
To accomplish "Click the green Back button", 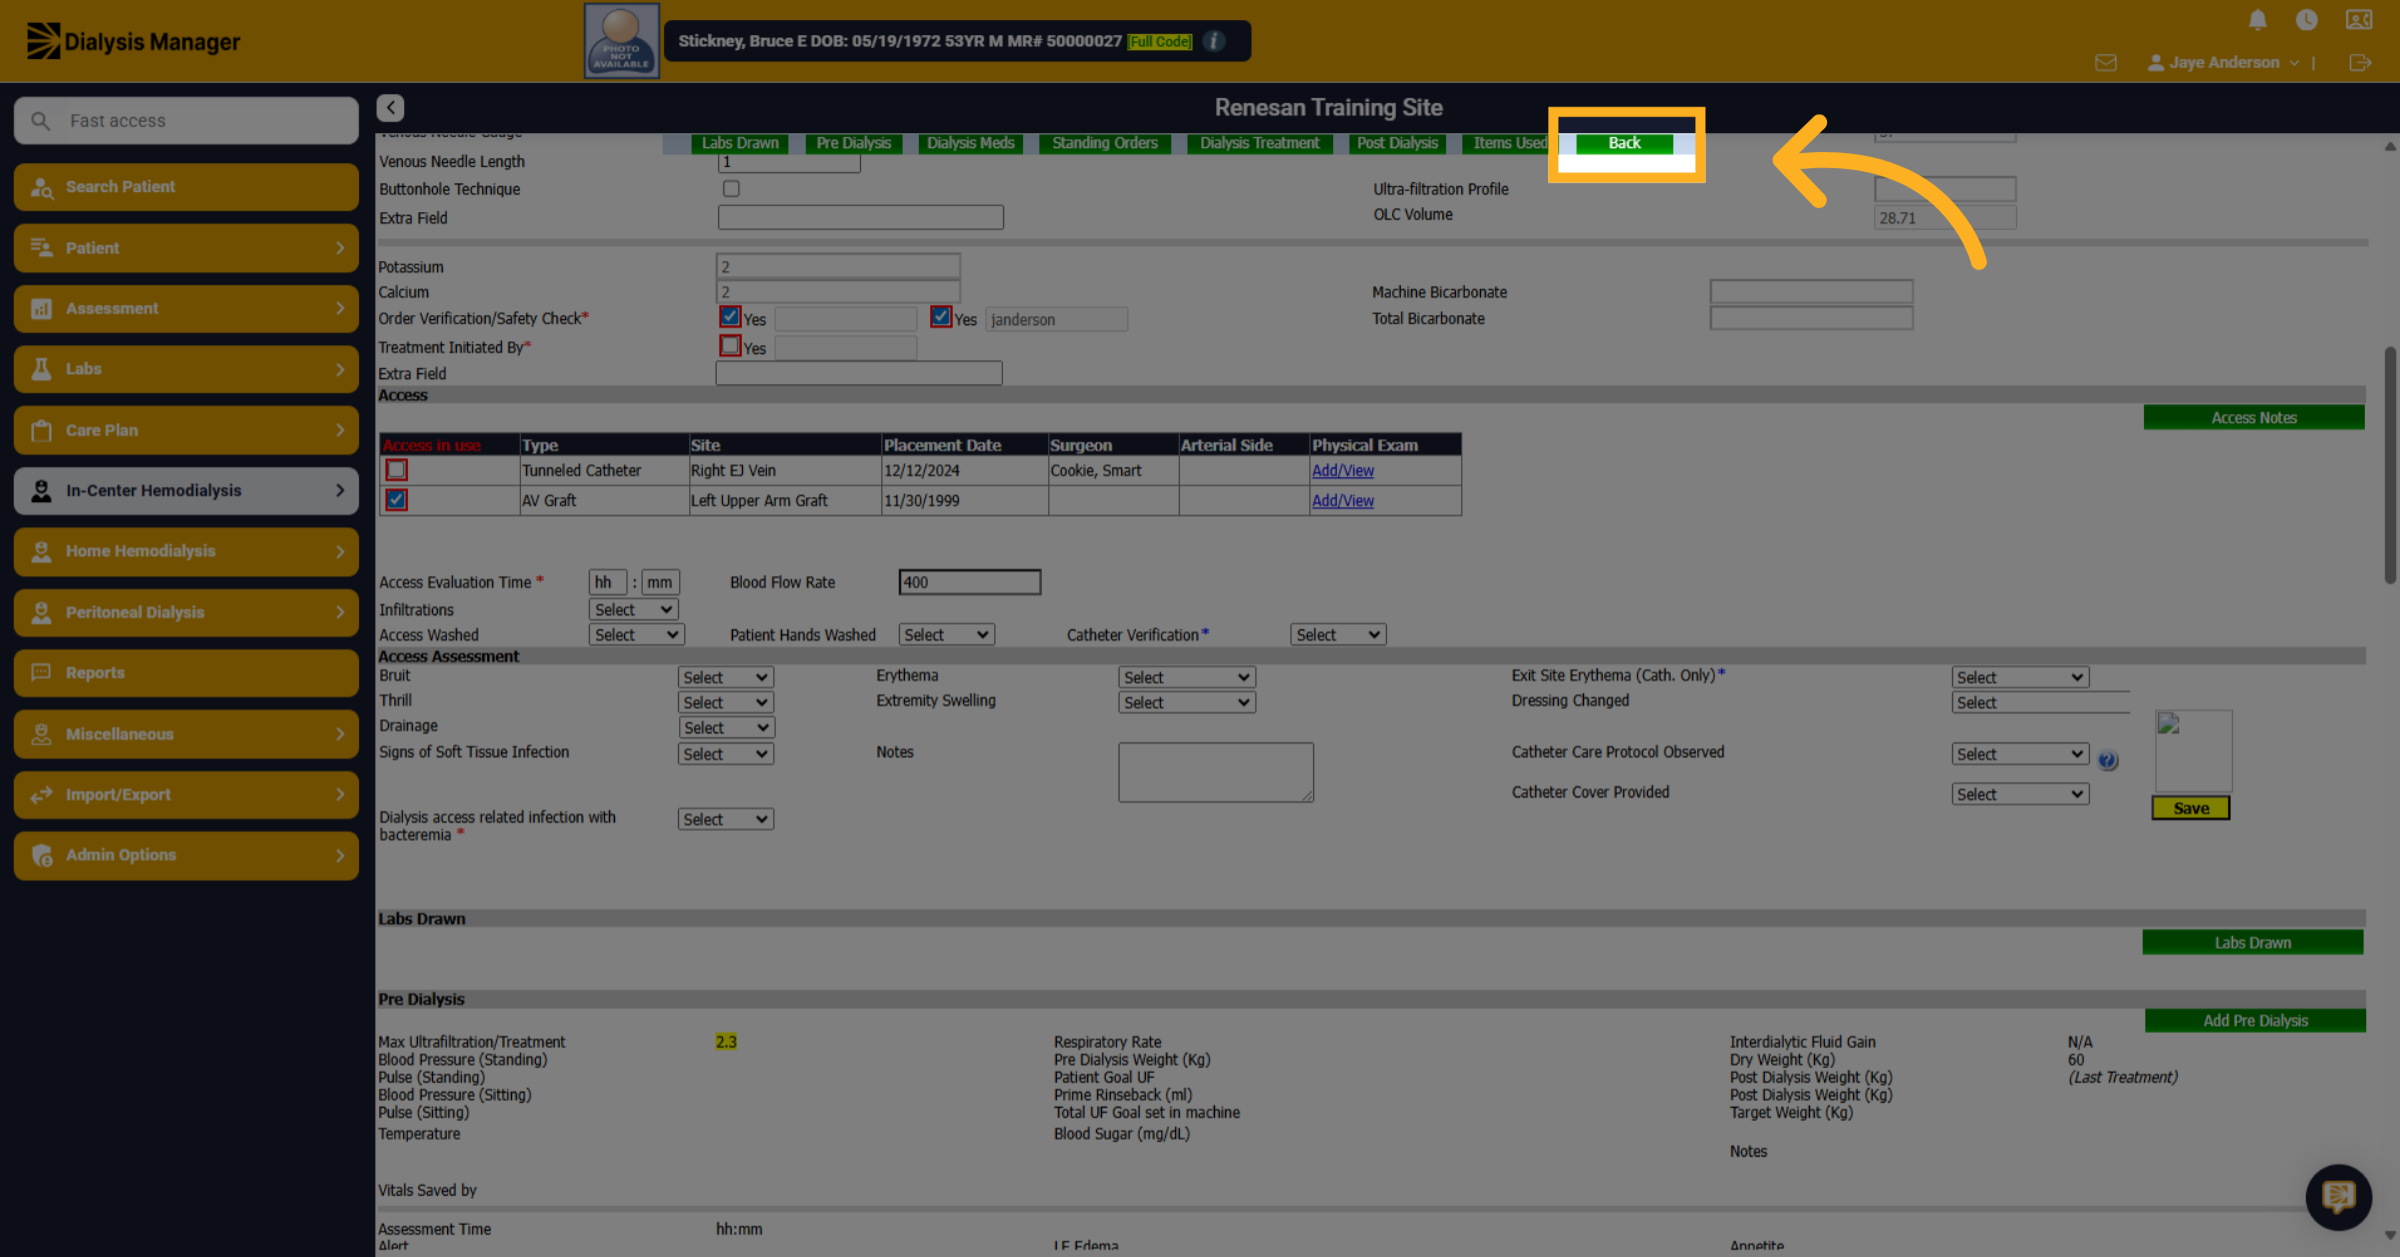I will (1624, 143).
